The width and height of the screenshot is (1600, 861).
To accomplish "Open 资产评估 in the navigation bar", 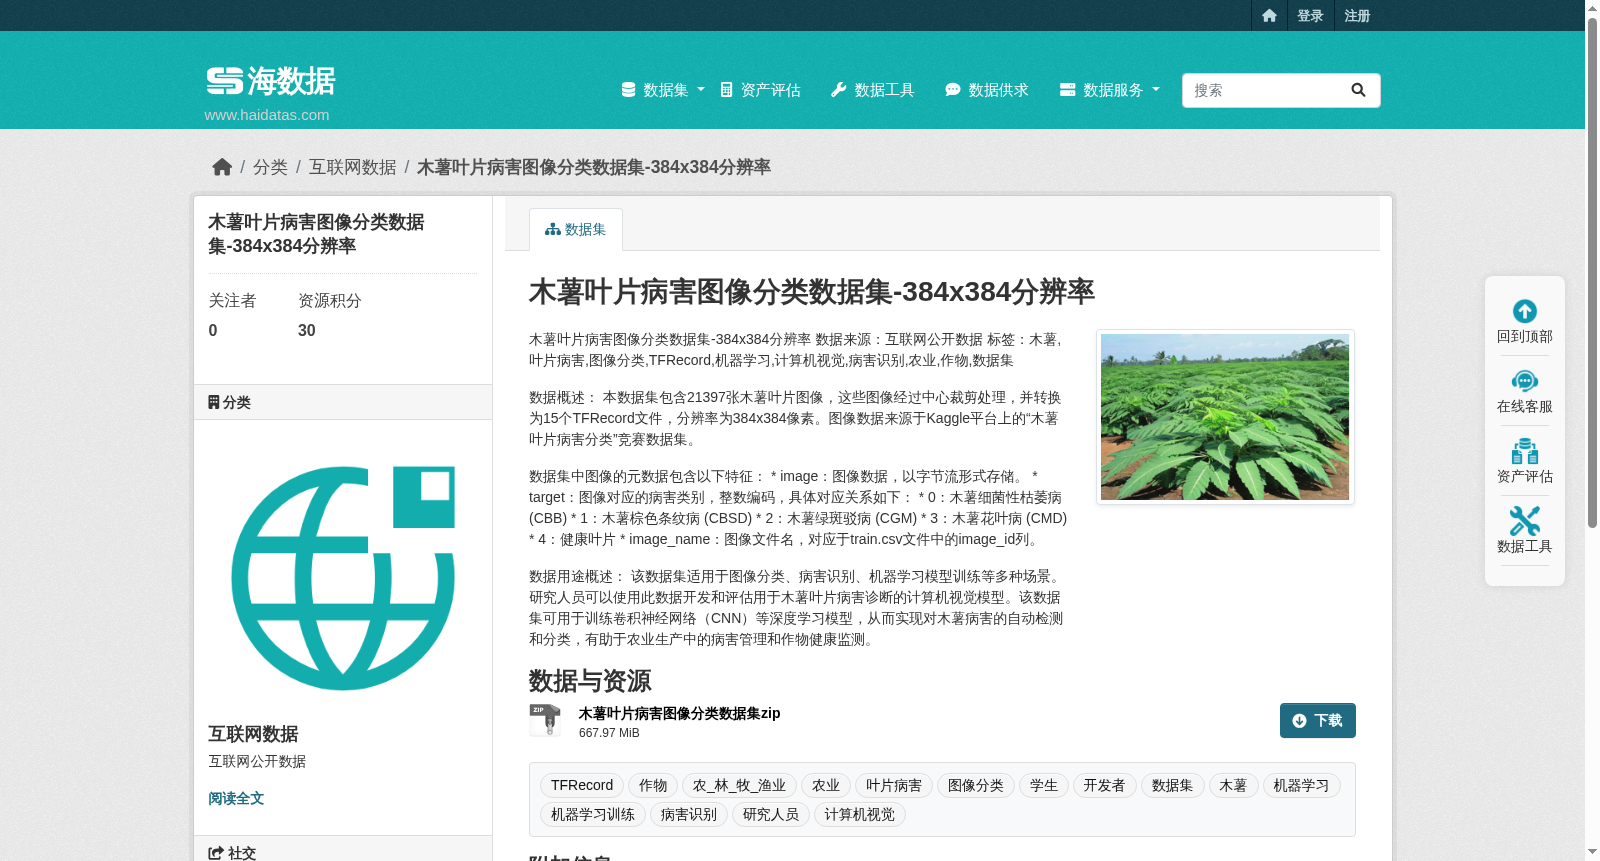I will pyautogui.click(x=760, y=90).
